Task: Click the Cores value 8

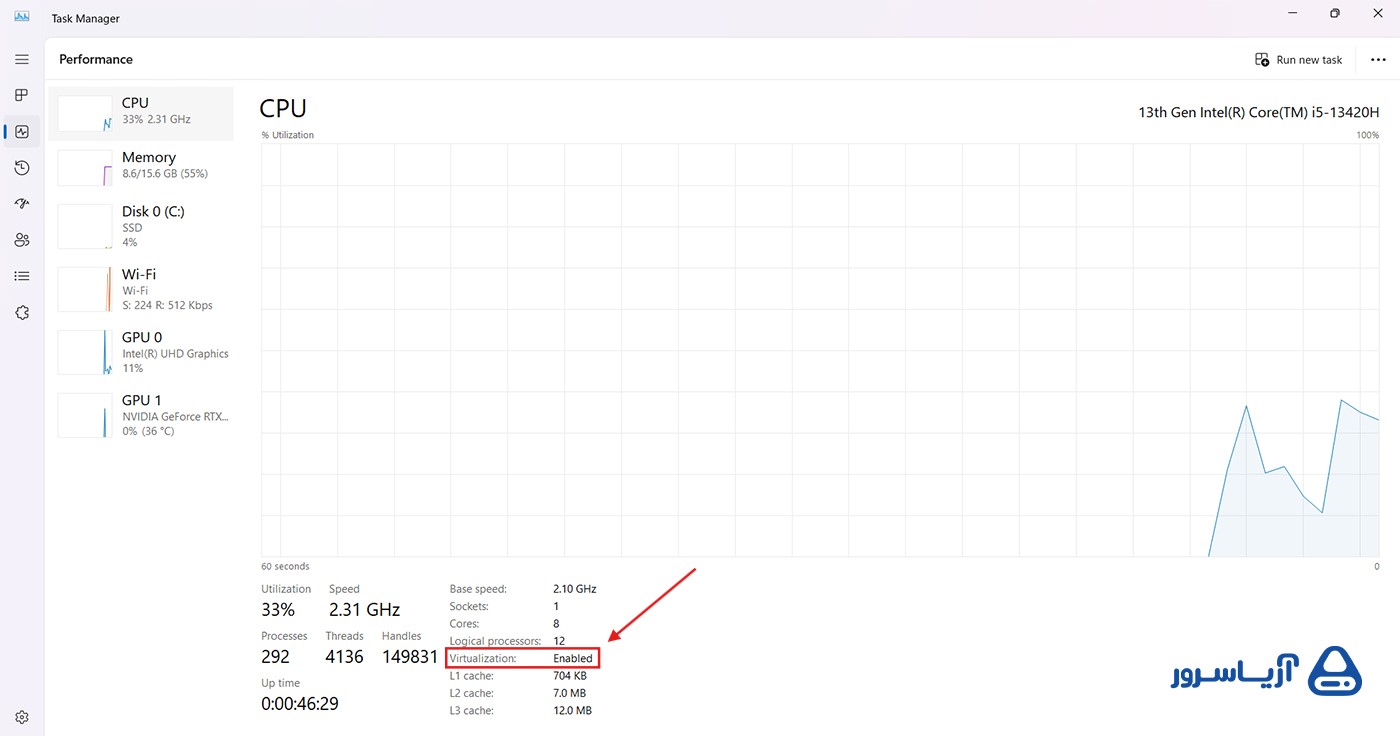Action: tap(556, 624)
